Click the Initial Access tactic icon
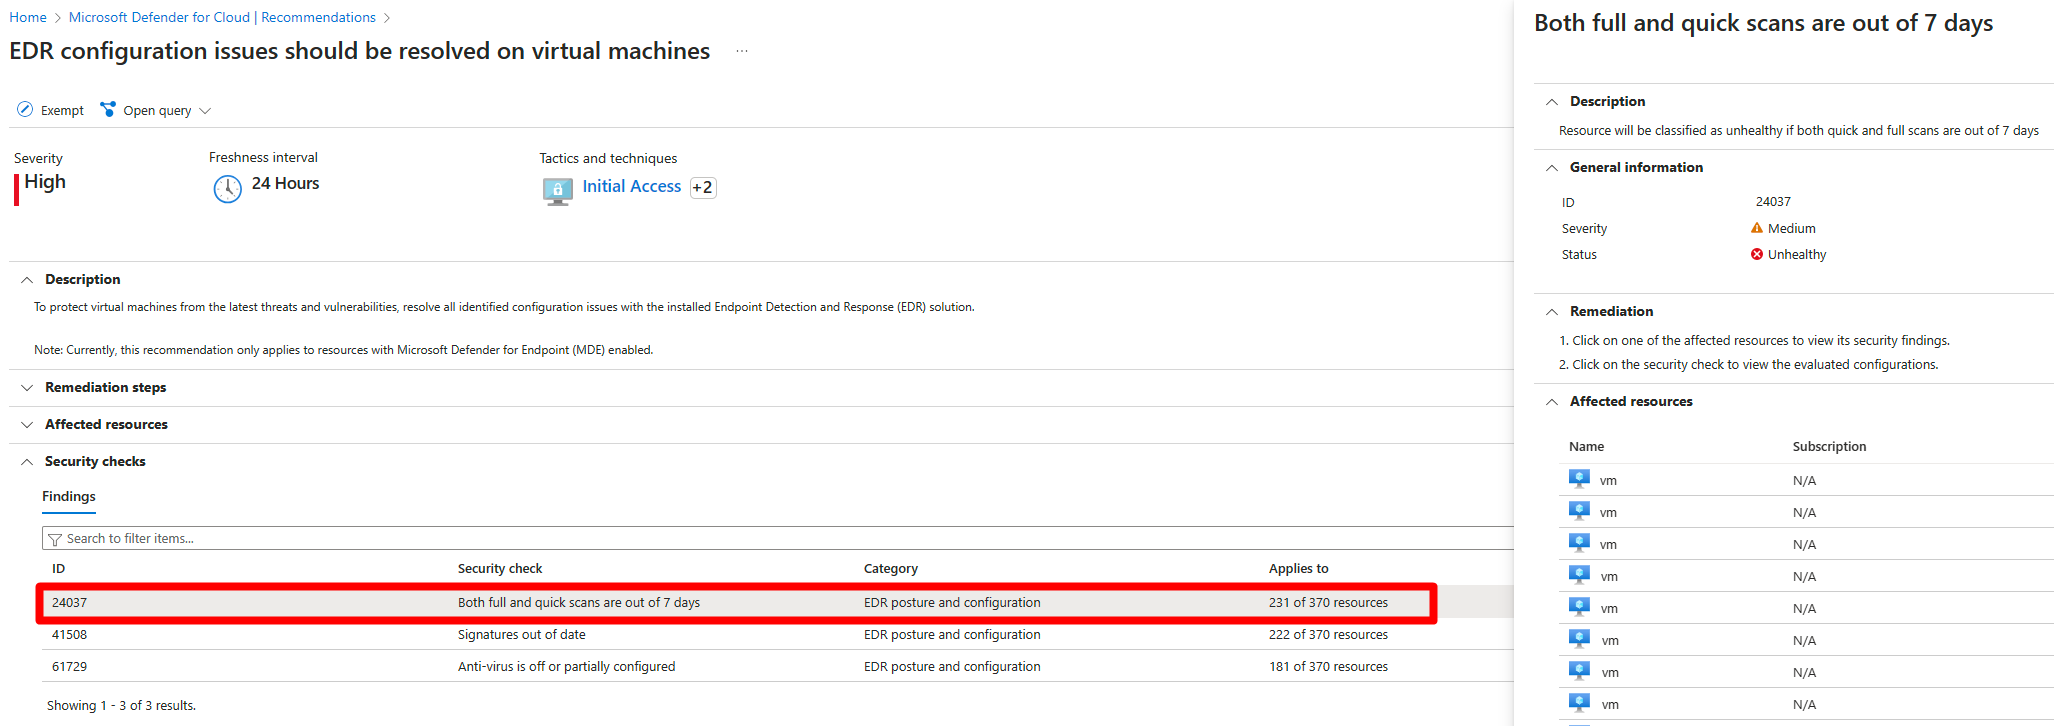Image resolution: width=2054 pixels, height=726 pixels. (x=558, y=190)
